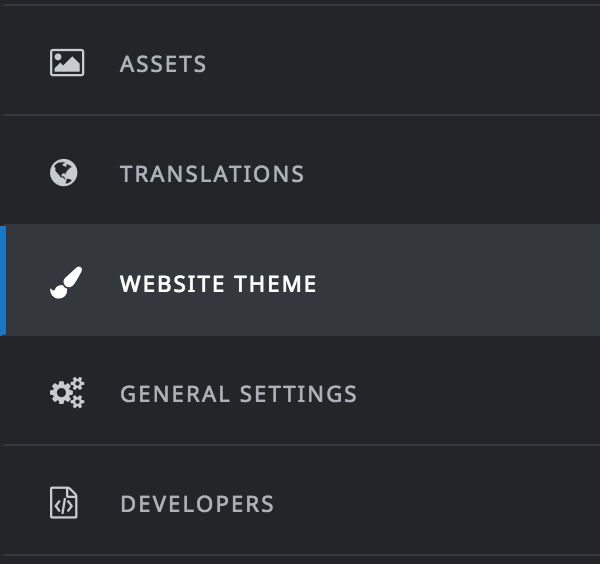The height and width of the screenshot is (564, 602).
Task: Click the DEVELOPERS text label
Action: click(197, 504)
